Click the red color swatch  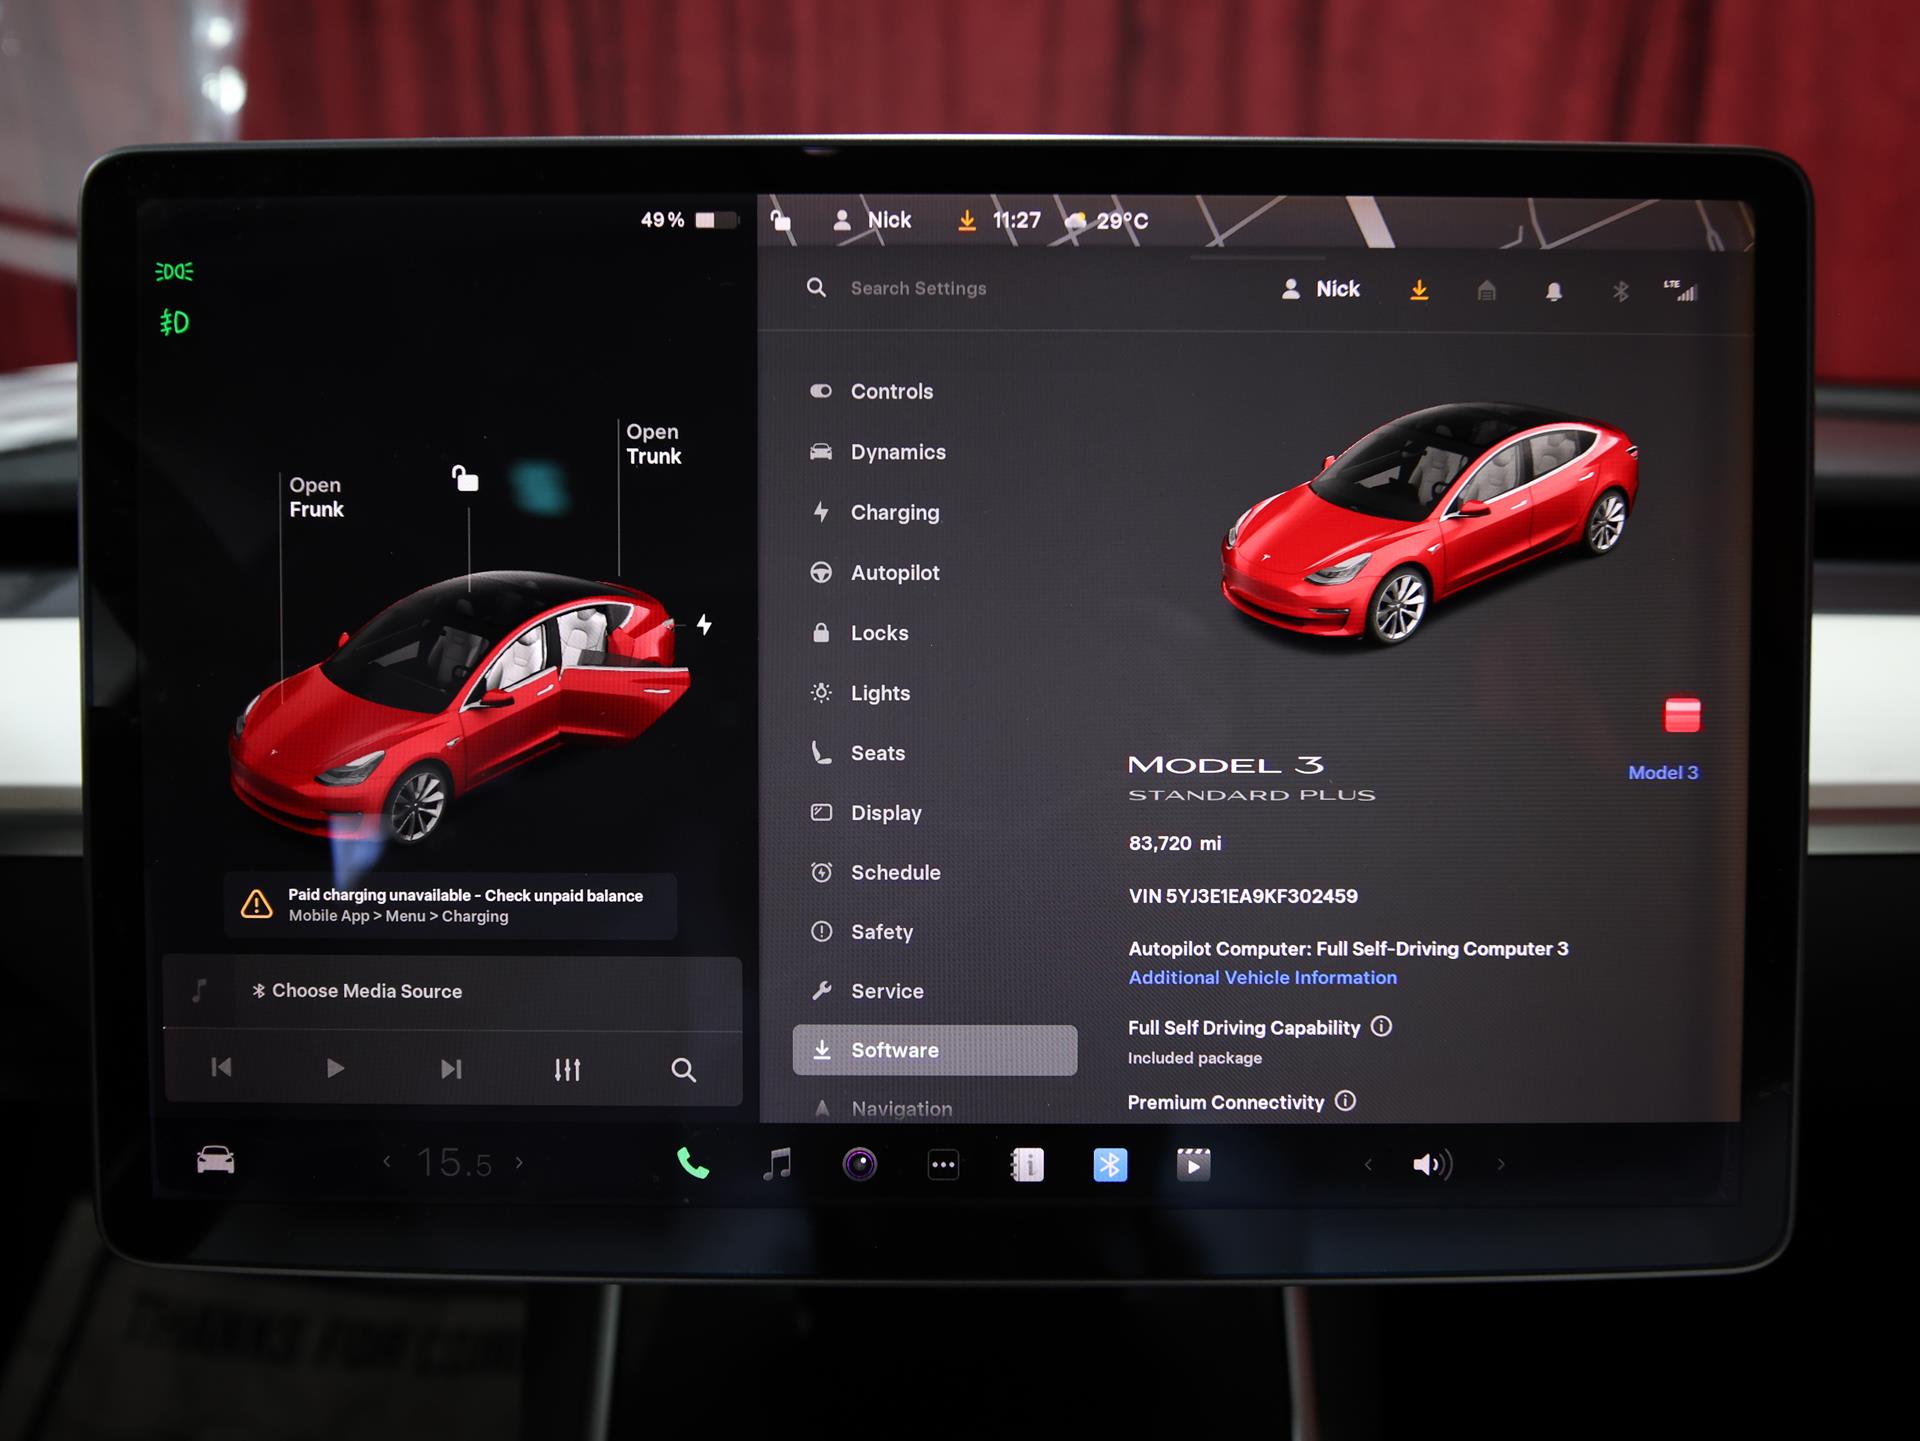coord(1682,715)
